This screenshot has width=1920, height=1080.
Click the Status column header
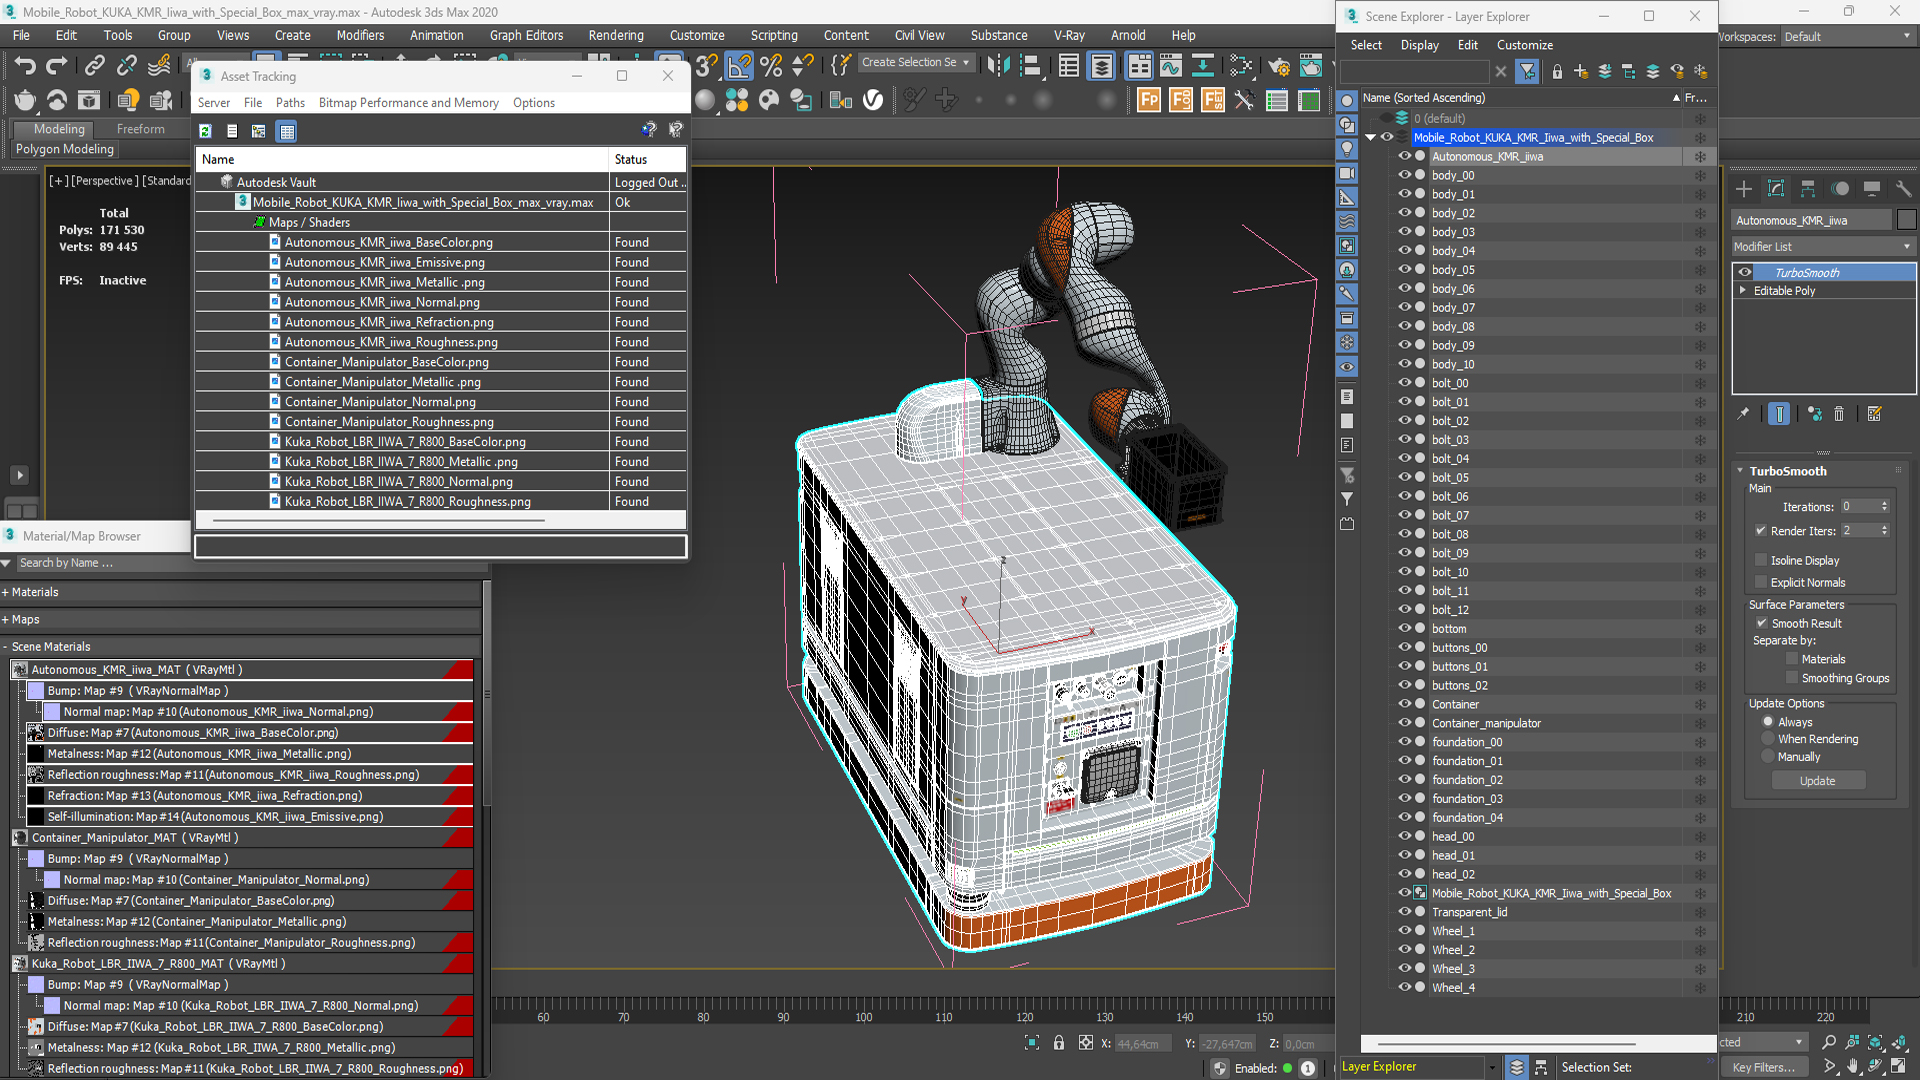click(648, 160)
